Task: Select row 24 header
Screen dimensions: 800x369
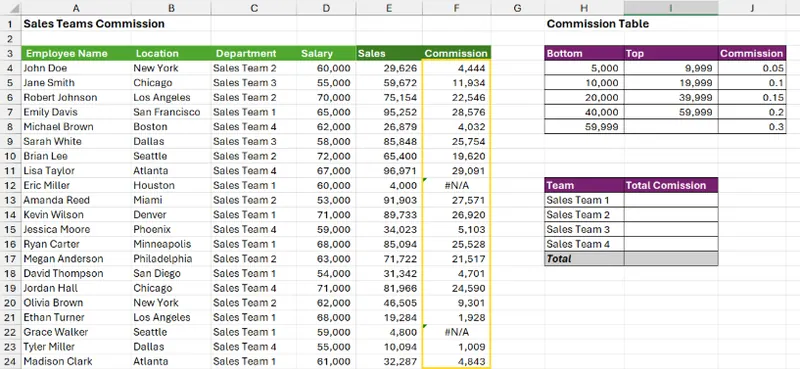Action: tap(10, 361)
